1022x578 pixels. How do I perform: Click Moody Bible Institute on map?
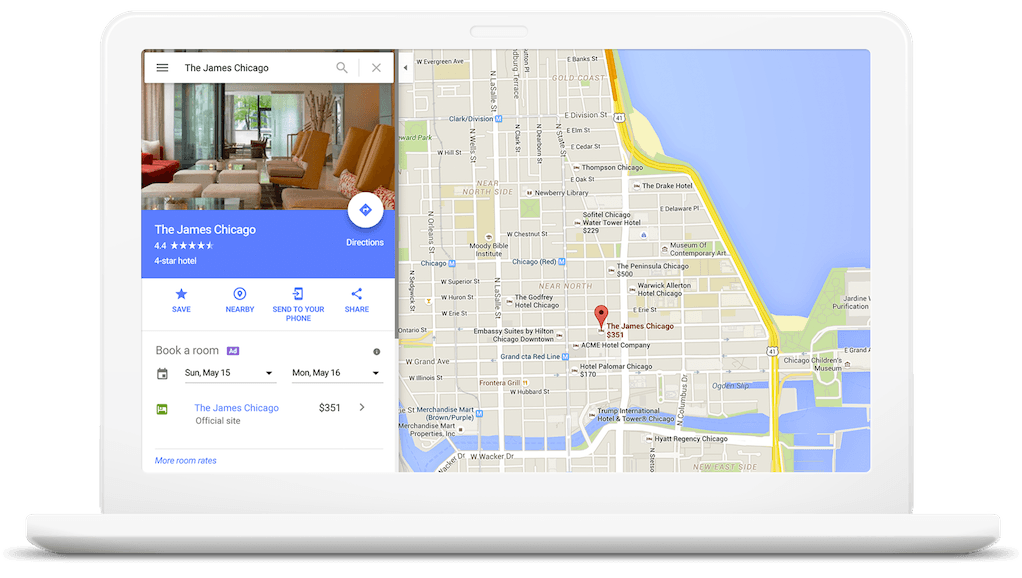tap(489, 250)
